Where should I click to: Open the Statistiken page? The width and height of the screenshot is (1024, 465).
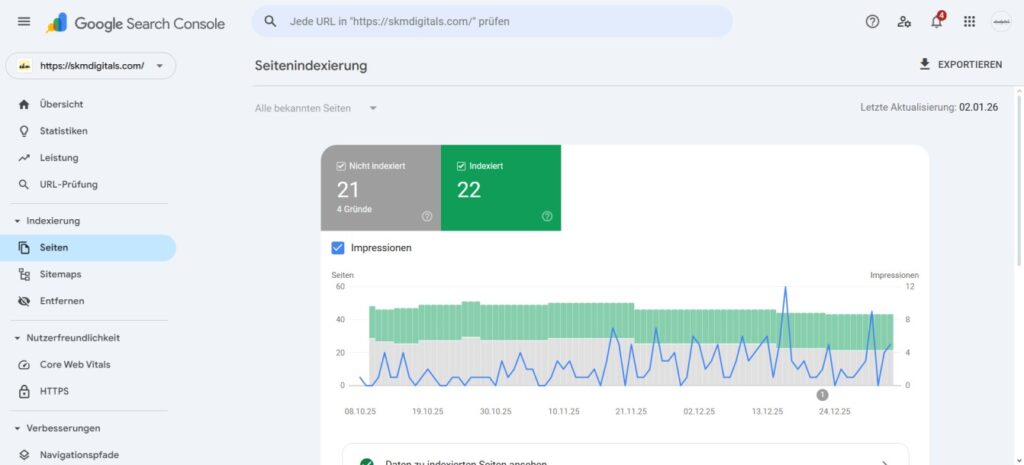(88, 131)
